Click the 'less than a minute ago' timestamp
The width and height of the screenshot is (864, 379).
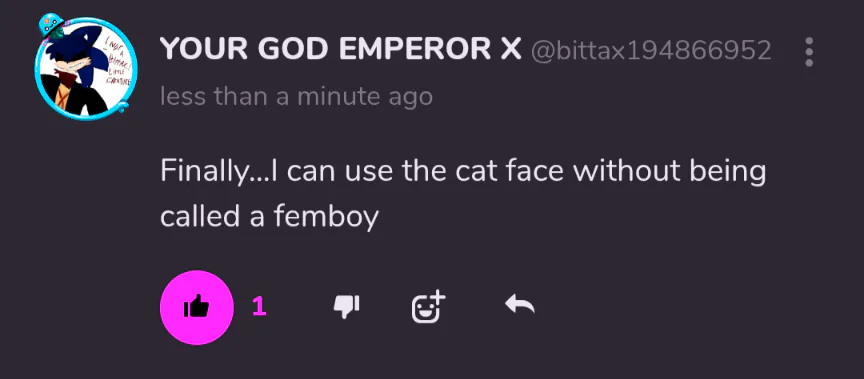click(296, 97)
